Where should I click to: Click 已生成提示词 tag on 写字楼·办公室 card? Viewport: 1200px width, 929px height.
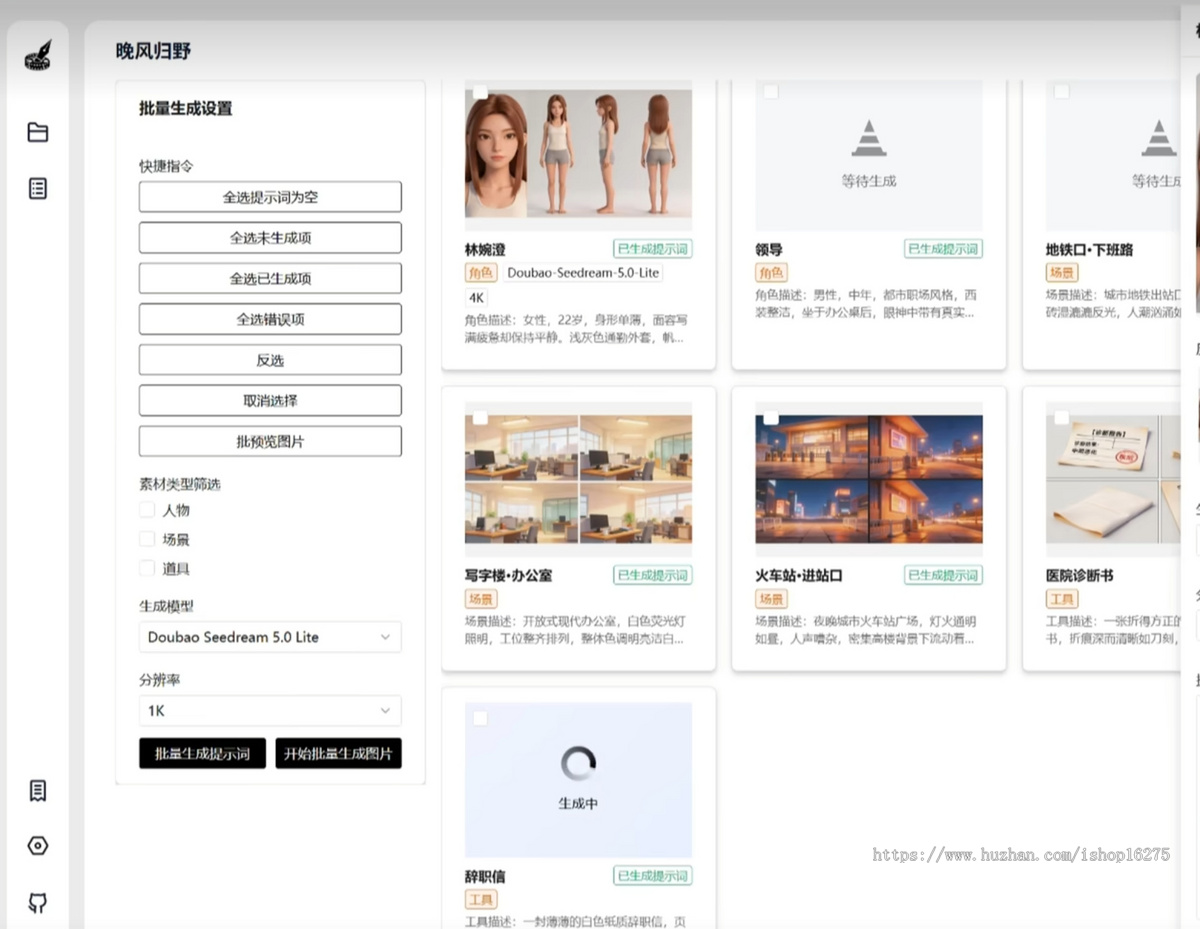pyautogui.click(x=653, y=575)
